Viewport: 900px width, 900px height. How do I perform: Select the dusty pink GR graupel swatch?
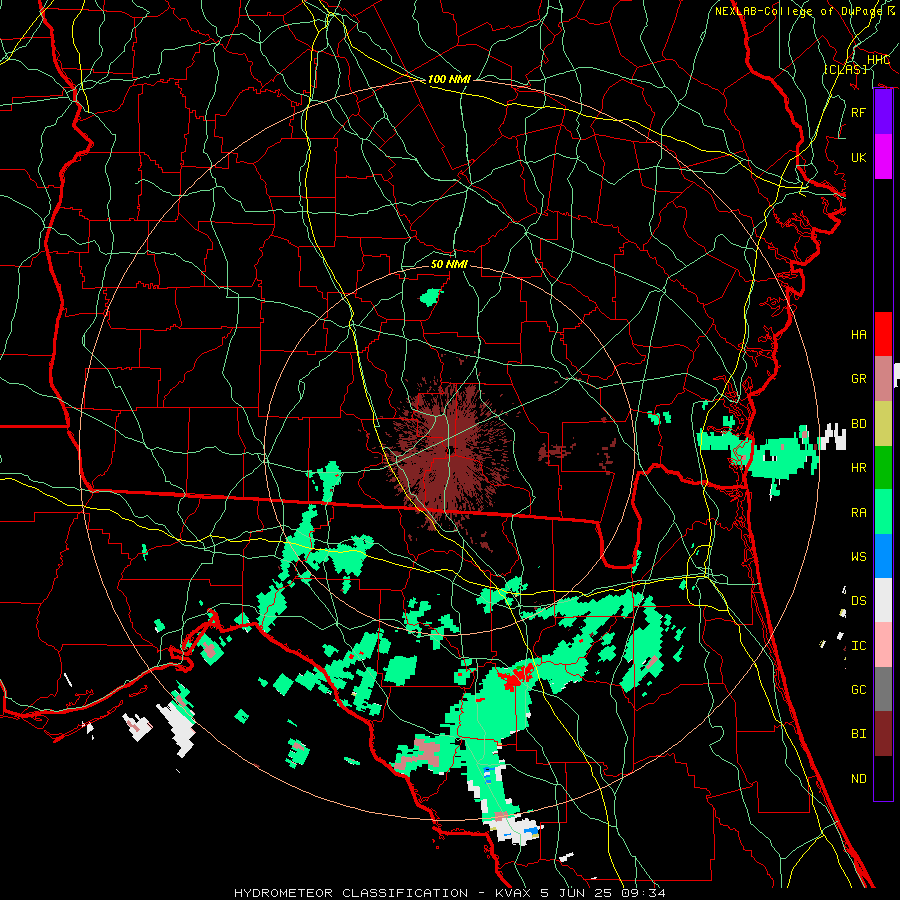tap(883, 379)
